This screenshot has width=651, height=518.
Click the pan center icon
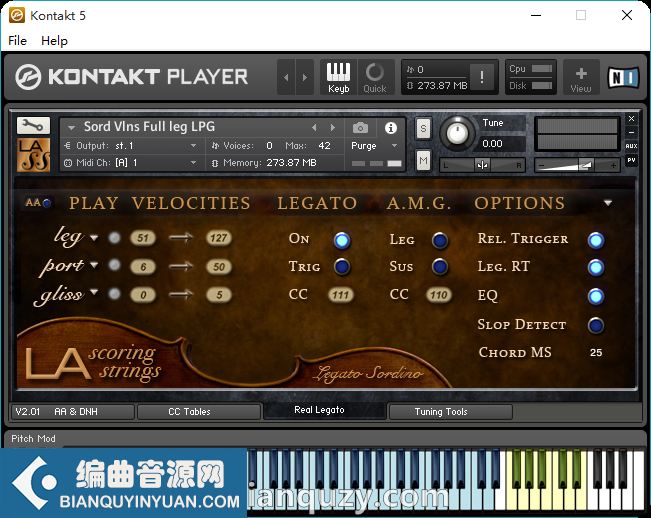(482, 165)
